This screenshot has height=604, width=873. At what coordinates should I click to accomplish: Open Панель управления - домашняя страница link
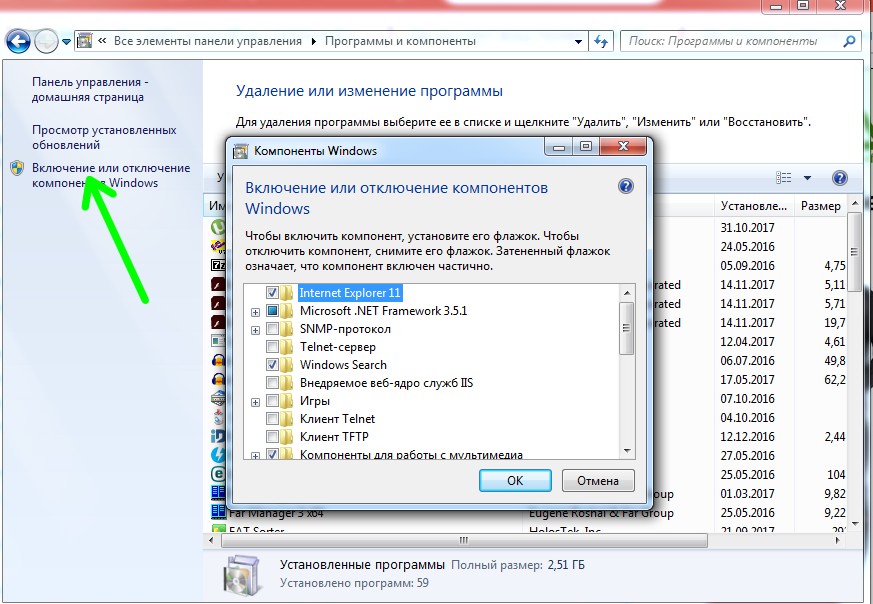90,89
